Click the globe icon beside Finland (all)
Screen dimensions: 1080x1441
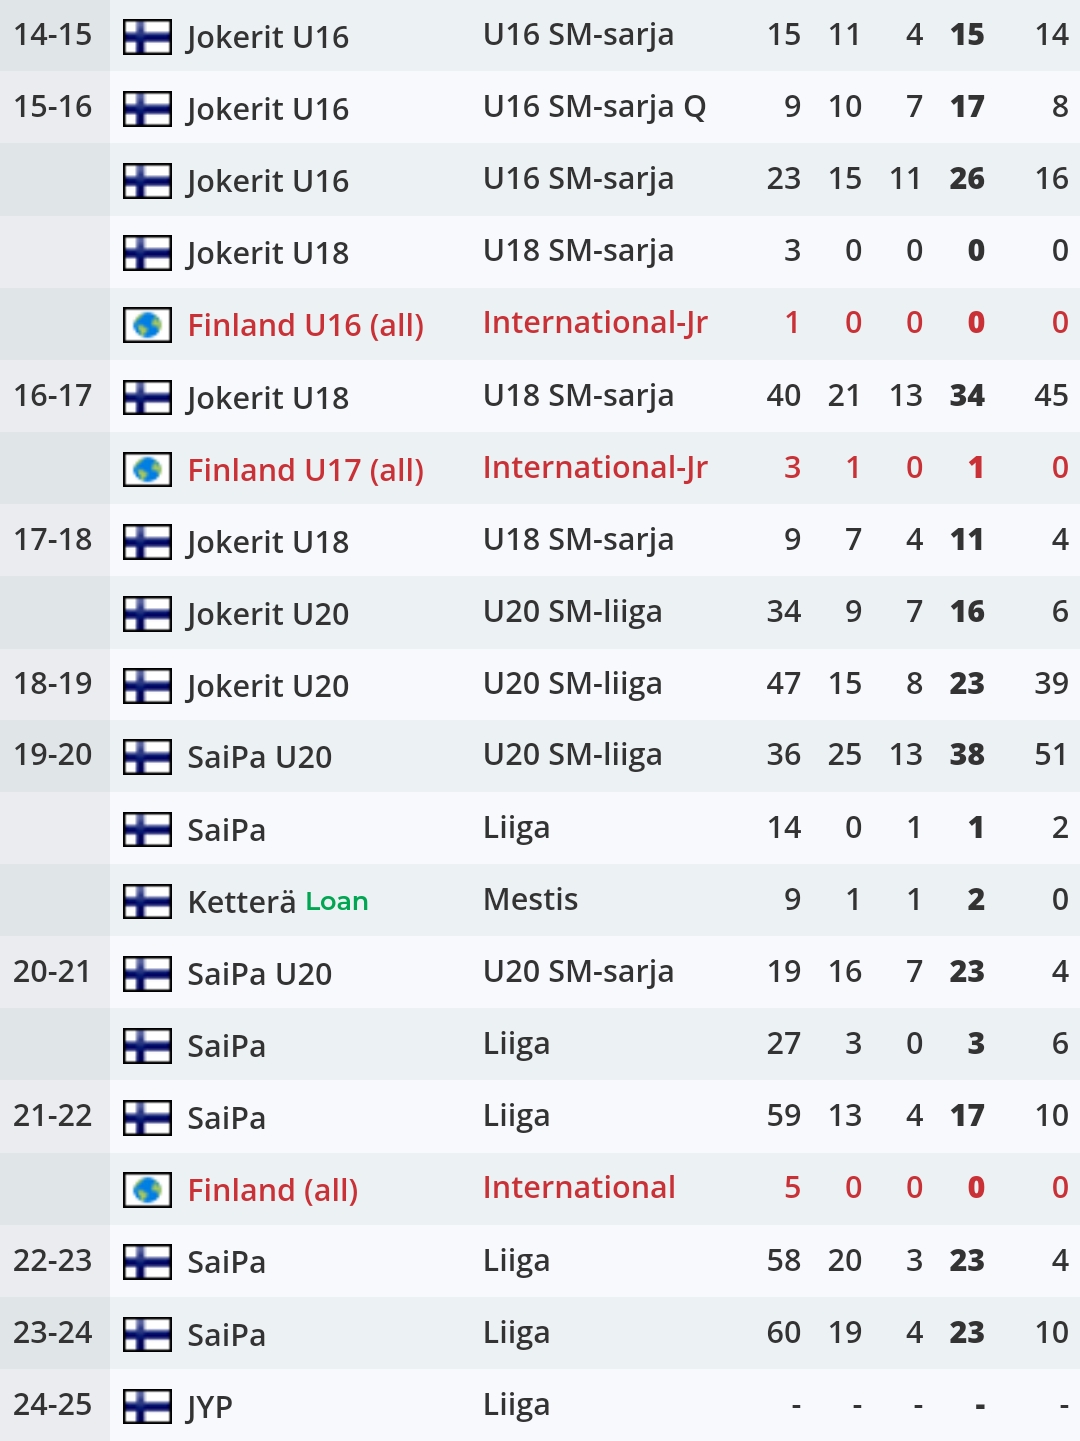tap(147, 1189)
